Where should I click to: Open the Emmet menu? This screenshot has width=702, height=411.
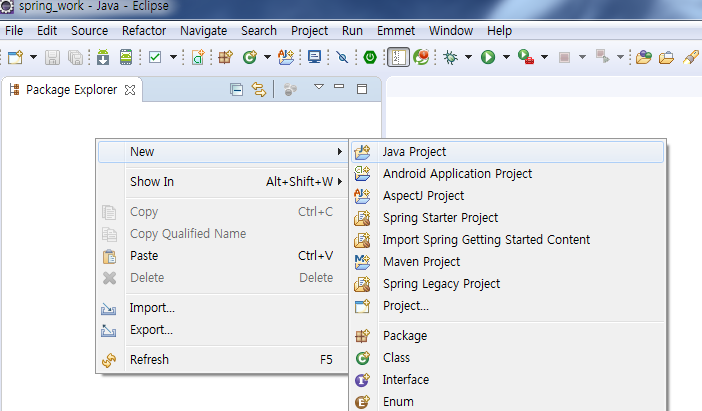coord(396,31)
